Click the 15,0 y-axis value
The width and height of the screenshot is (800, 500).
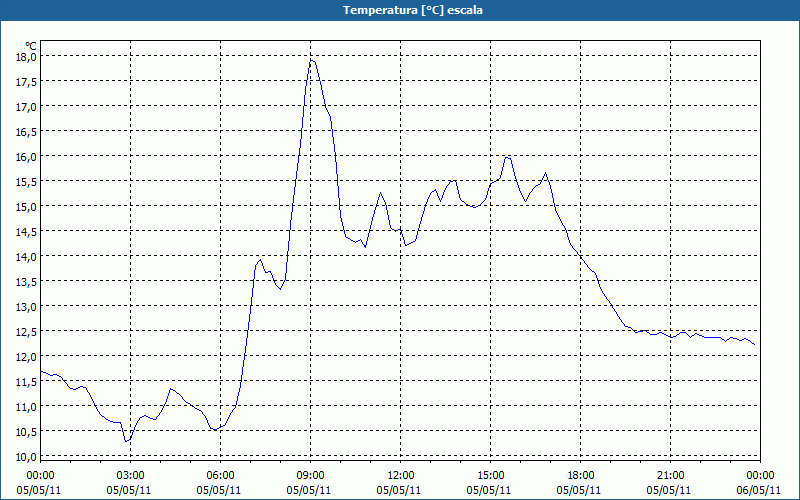[x=27, y=207]
